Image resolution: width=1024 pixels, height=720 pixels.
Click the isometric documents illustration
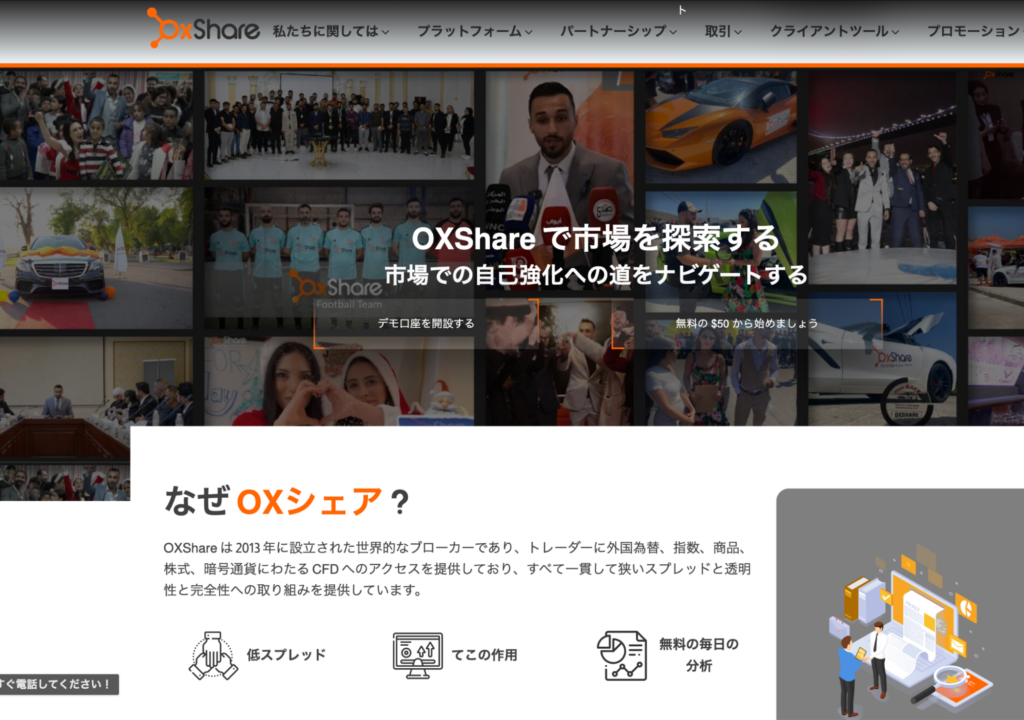(911, 629)
